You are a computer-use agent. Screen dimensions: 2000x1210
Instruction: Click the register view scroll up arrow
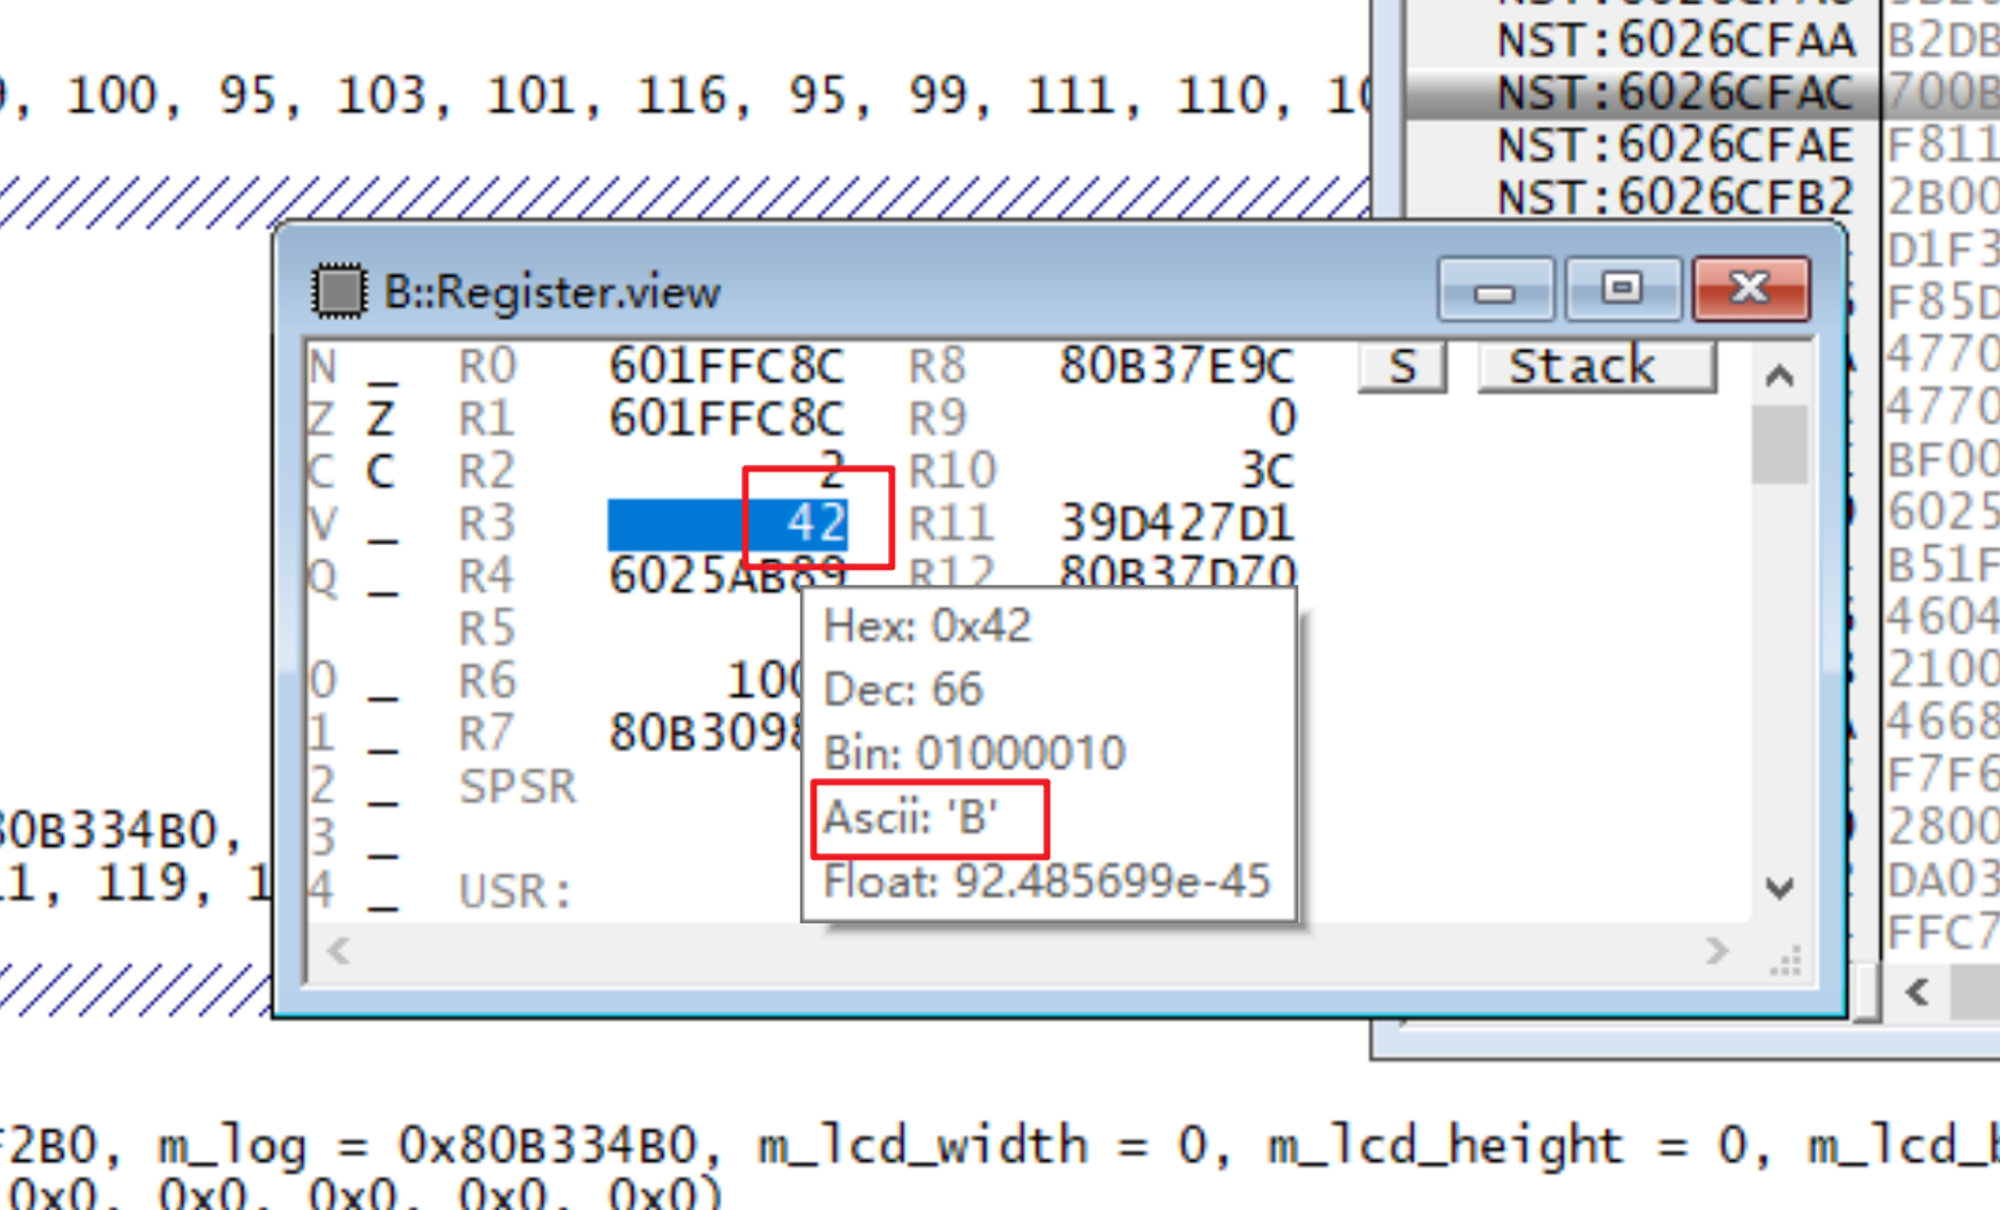1779,377
